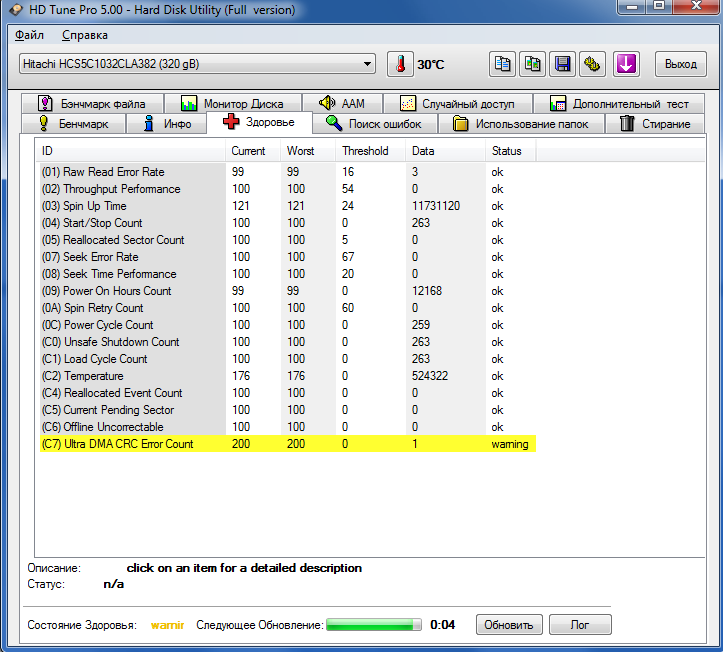723x652 pixels.
Task: Select the Spin Retry Count row
Action: point(288,308)
